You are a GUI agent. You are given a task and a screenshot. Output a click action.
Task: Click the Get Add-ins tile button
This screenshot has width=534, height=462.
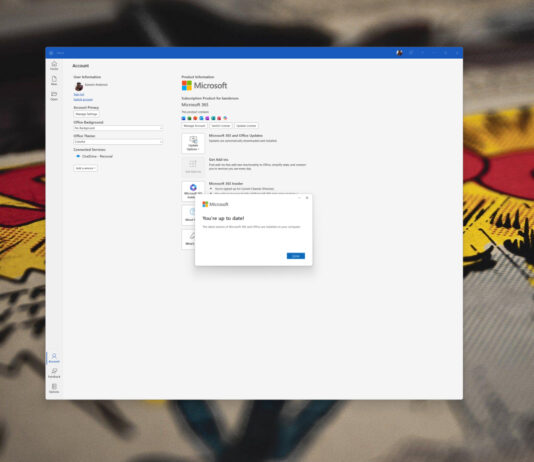coord(193,167)
